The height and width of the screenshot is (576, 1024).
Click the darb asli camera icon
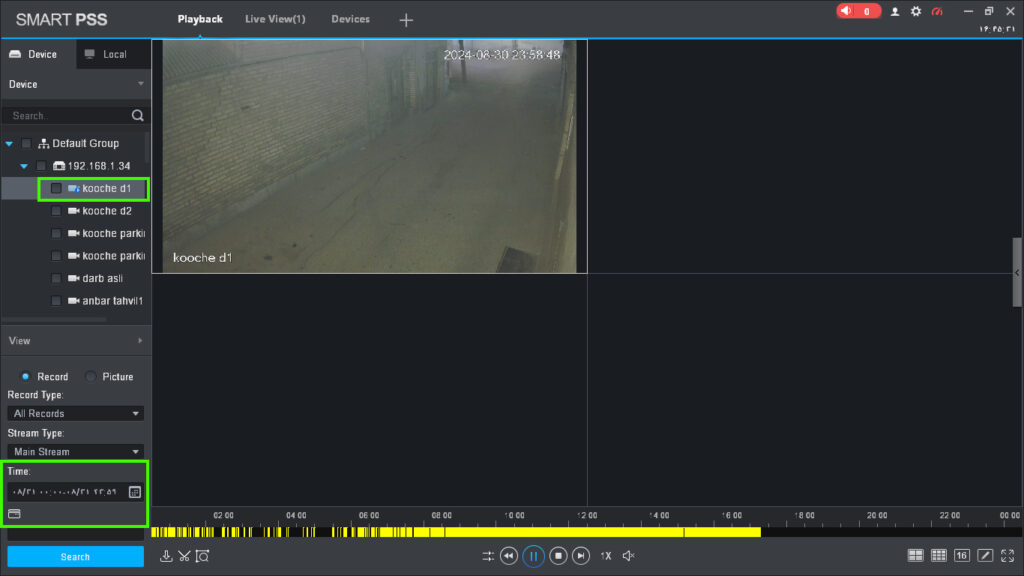pyautogui.click(x=74, y=278)
